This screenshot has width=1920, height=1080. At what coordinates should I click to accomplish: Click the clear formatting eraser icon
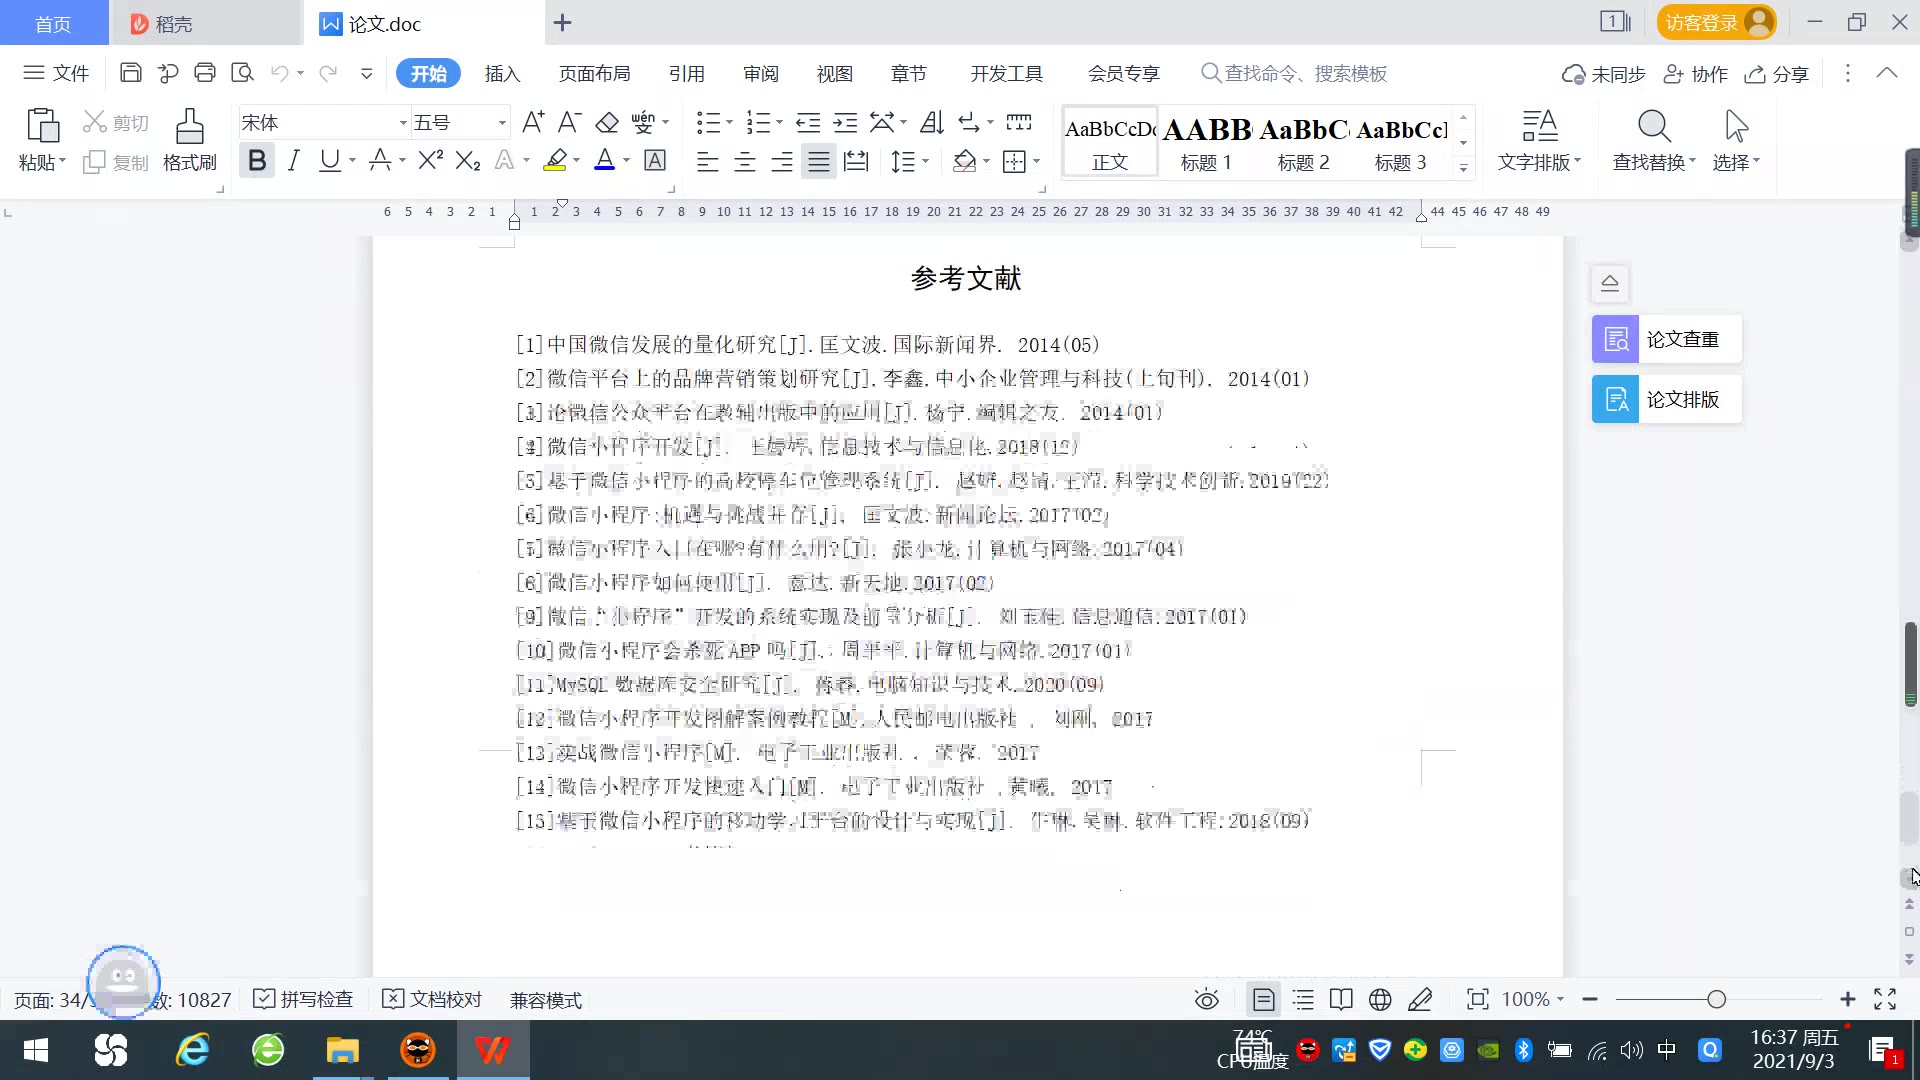coord(607,123)
